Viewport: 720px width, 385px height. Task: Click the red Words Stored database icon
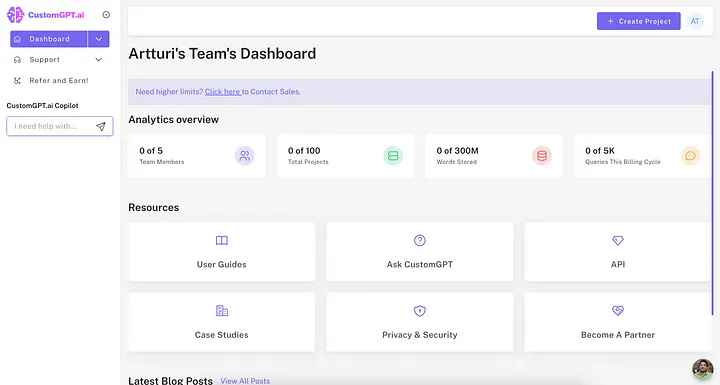542,156
